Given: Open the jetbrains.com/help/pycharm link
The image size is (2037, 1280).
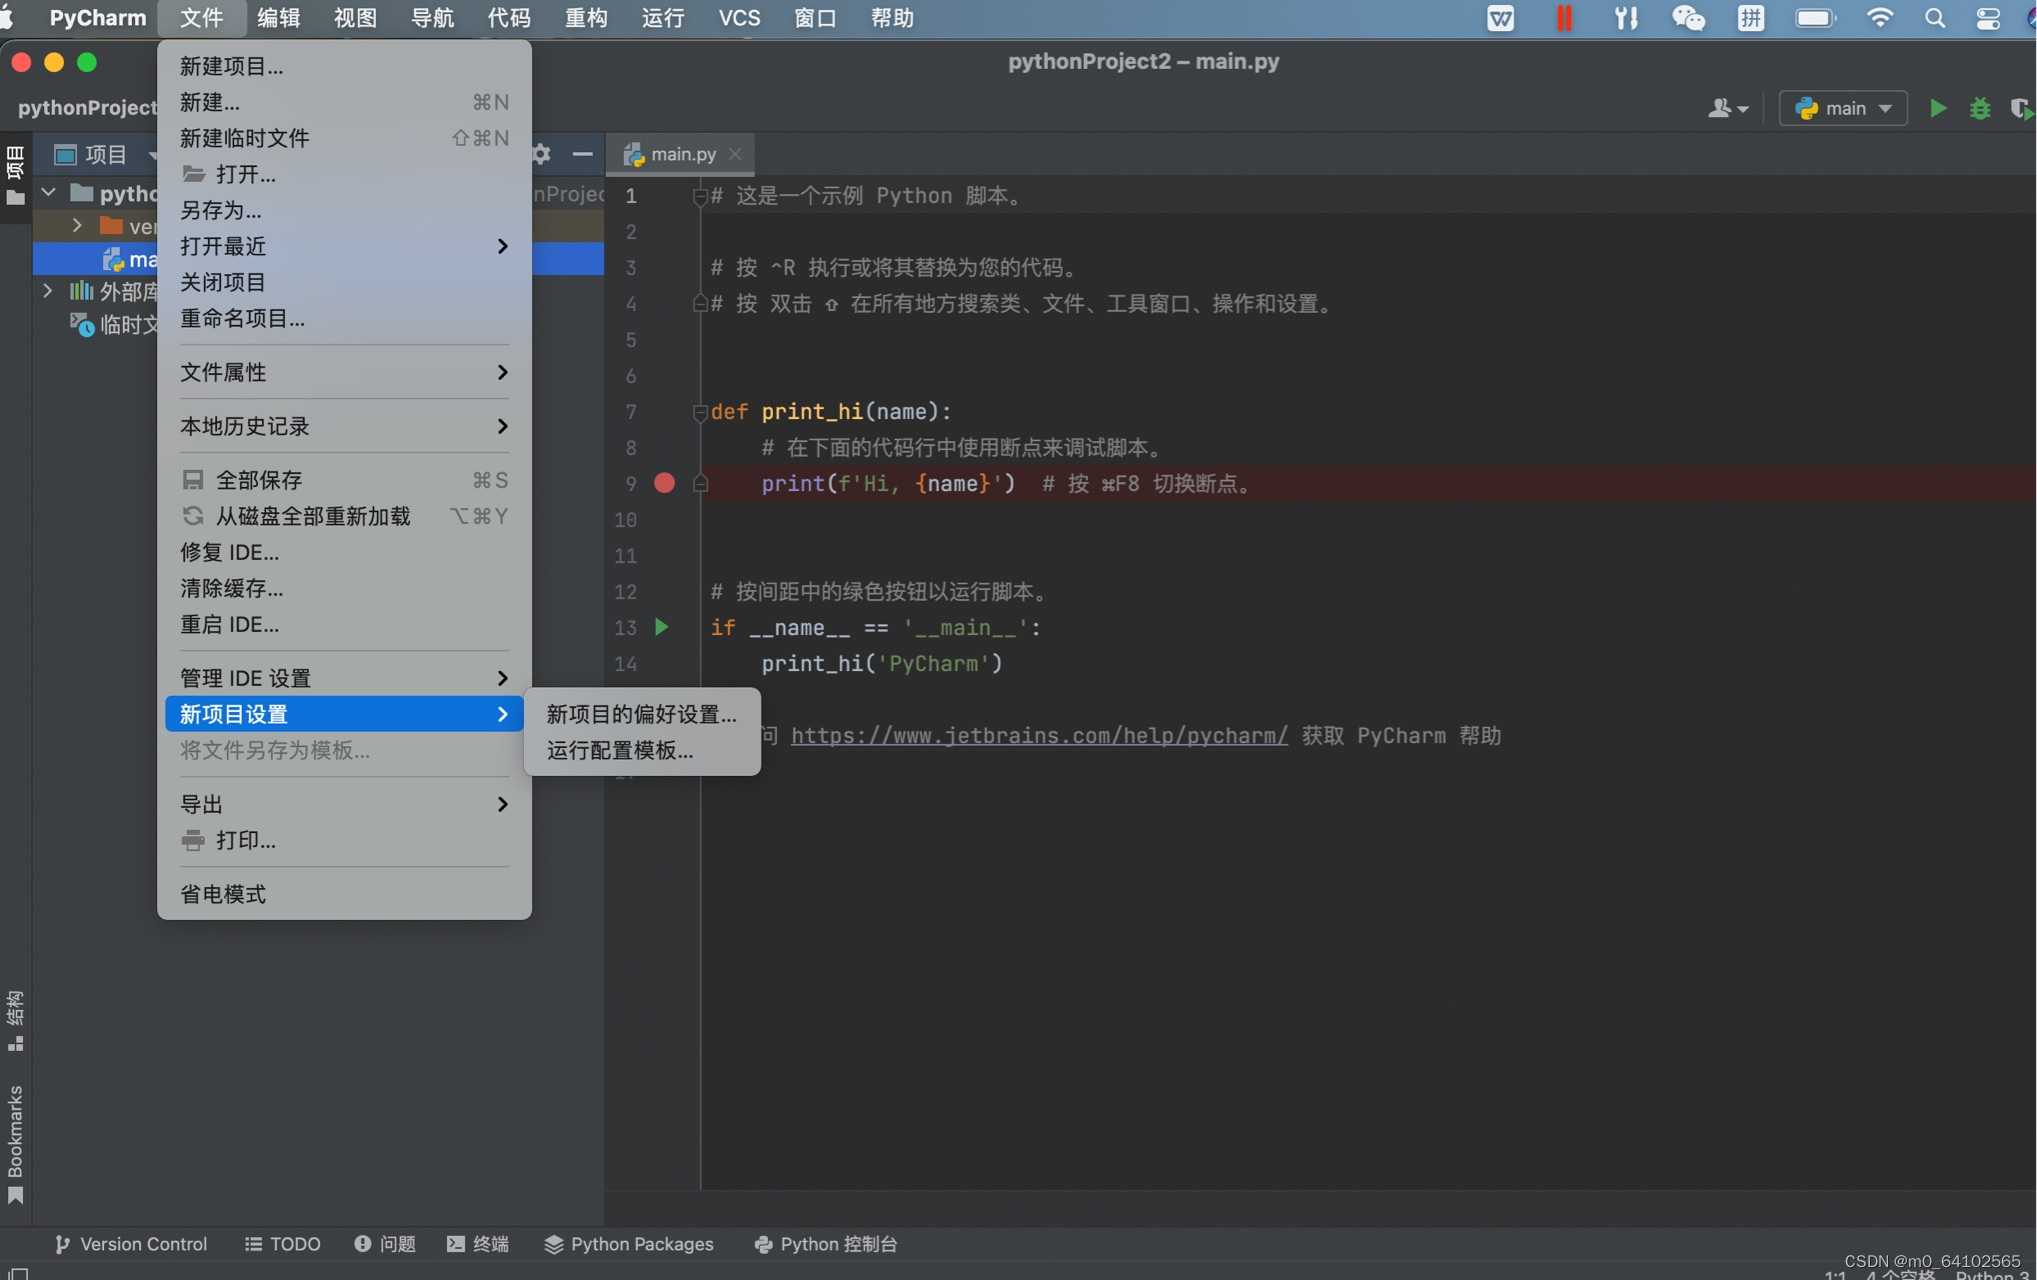Looking at the screenshot, I should point(1039,736).
